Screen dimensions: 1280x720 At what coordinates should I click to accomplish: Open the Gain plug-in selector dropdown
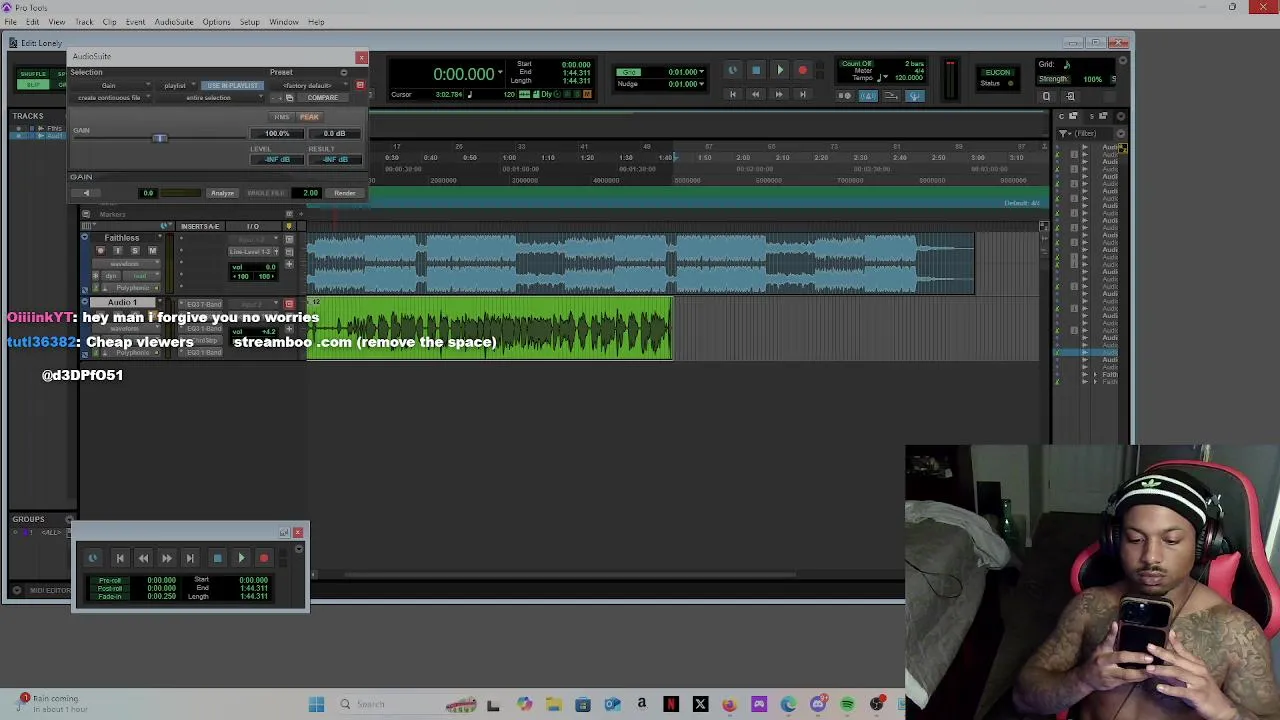[x=112, y=85]
